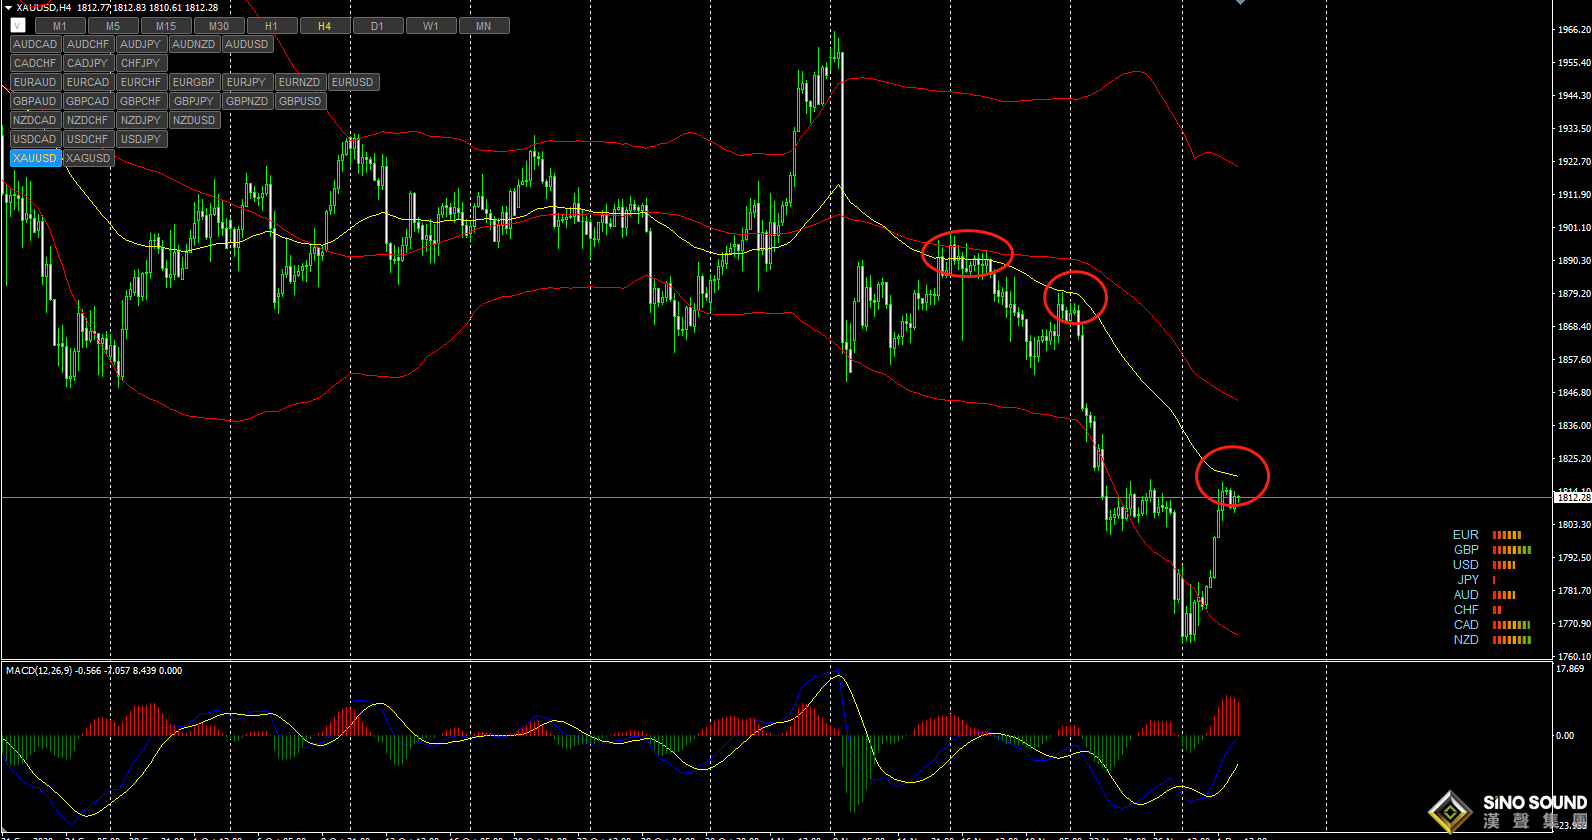Image resolution: width=1592 pixels, height=840 pixels.
Task: Pick the USDJPY pair button
Action: tap(141, 139)
